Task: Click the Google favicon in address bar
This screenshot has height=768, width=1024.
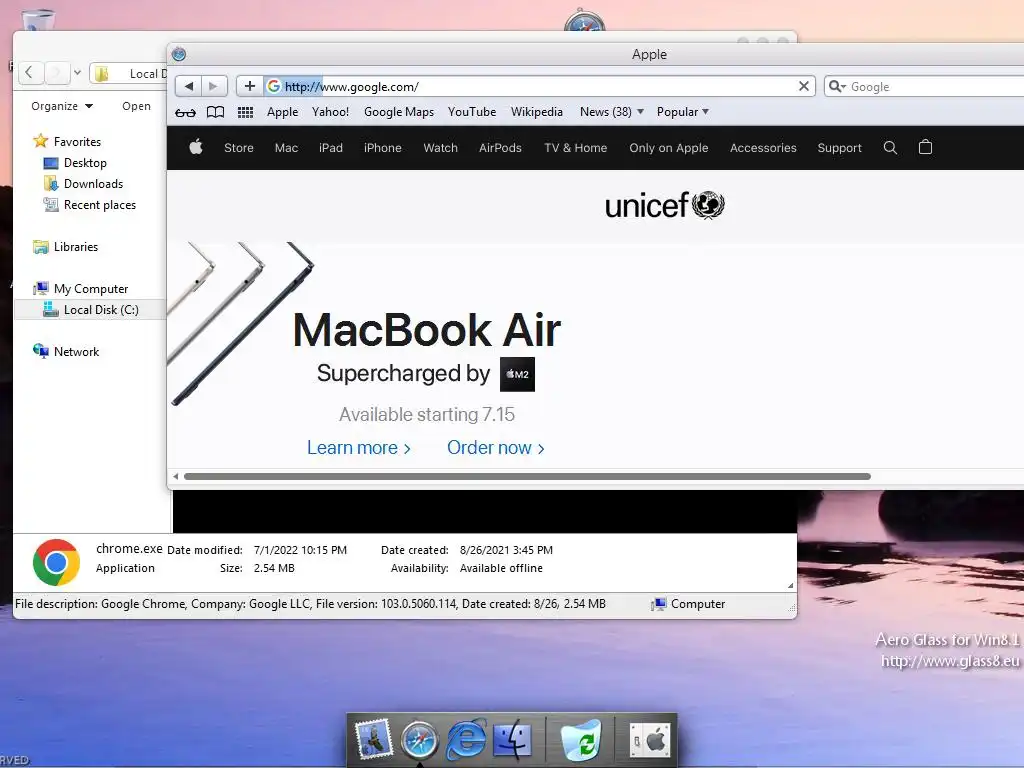Action: click(274, 86)
